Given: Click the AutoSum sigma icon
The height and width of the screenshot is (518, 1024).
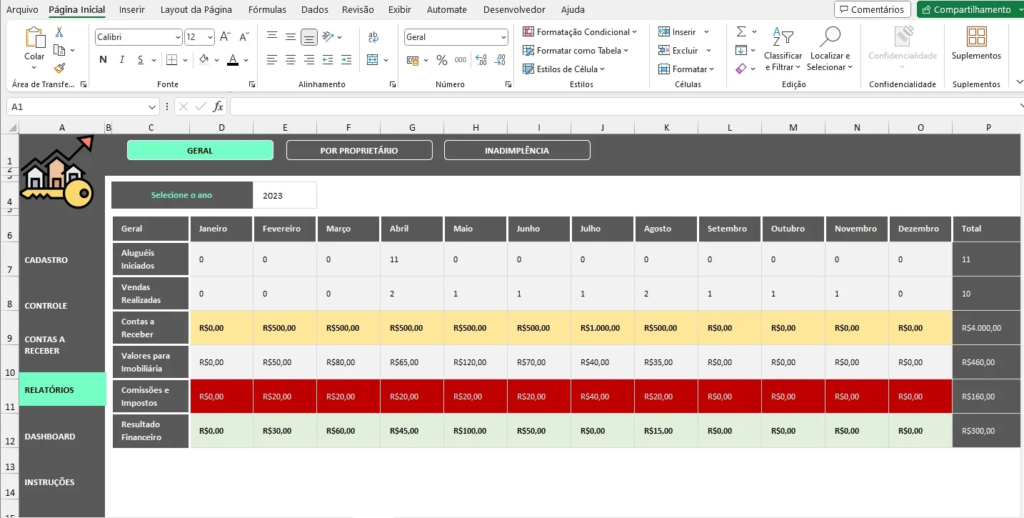Looking at the screenshot, I should (x=741, y=31).
